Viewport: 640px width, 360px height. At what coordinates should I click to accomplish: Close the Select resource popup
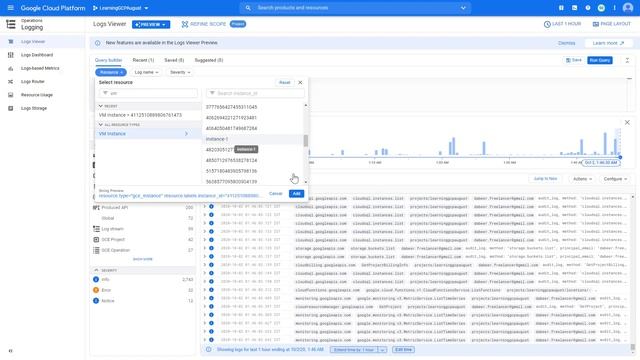(x=300, y=82)
